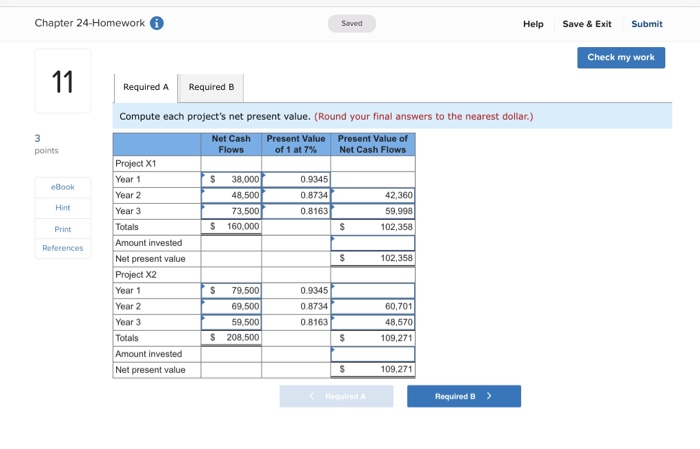The width and height of the screenshot is (700, 449).
Task: Fill in Project X2 Amount invested field
Action: point(373,354)
